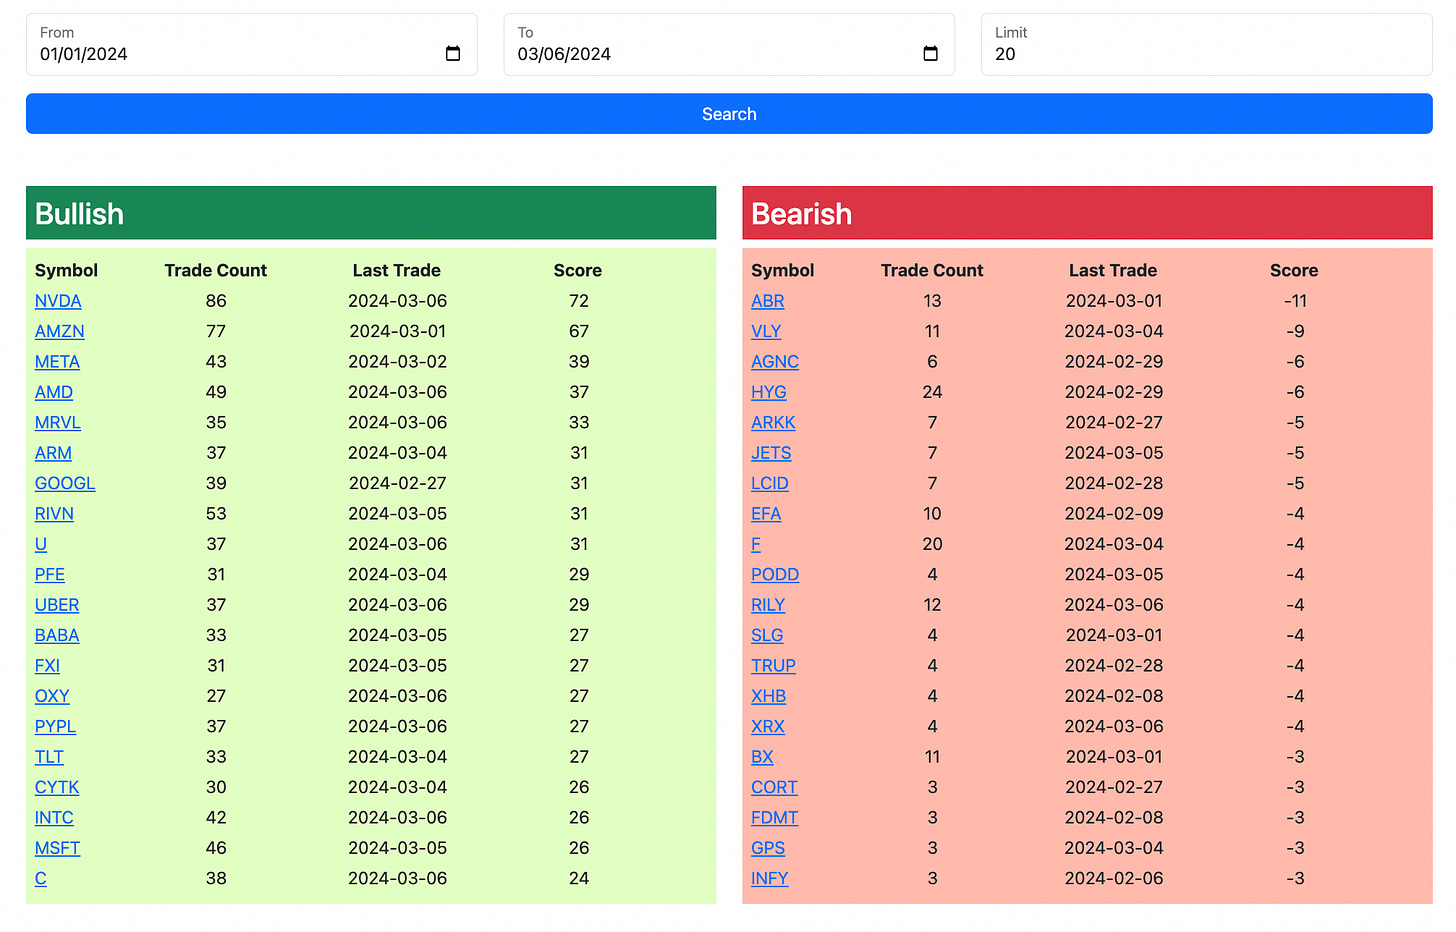Screen dimensions: 1456x932
Task: Open the BX symbol link
Action: pyautogui.click(x=762, y=757)
